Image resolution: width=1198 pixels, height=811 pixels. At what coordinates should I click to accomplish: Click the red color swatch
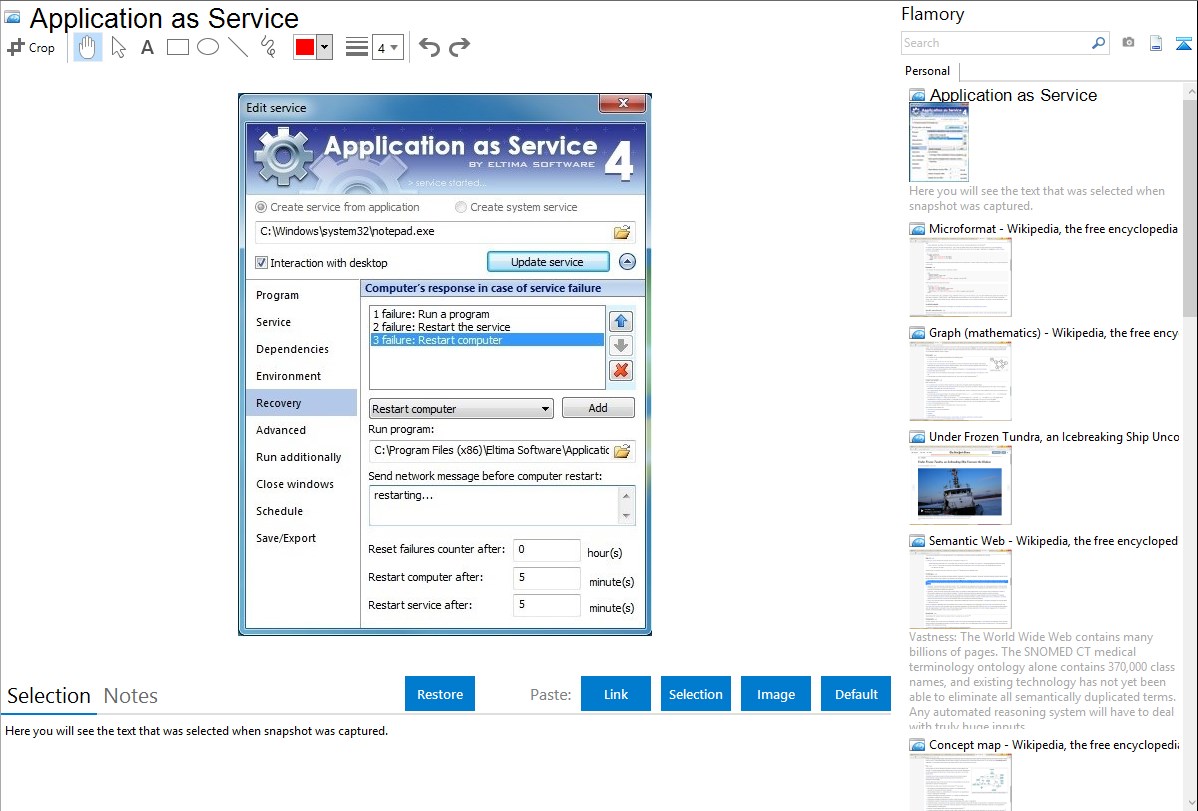305,47
